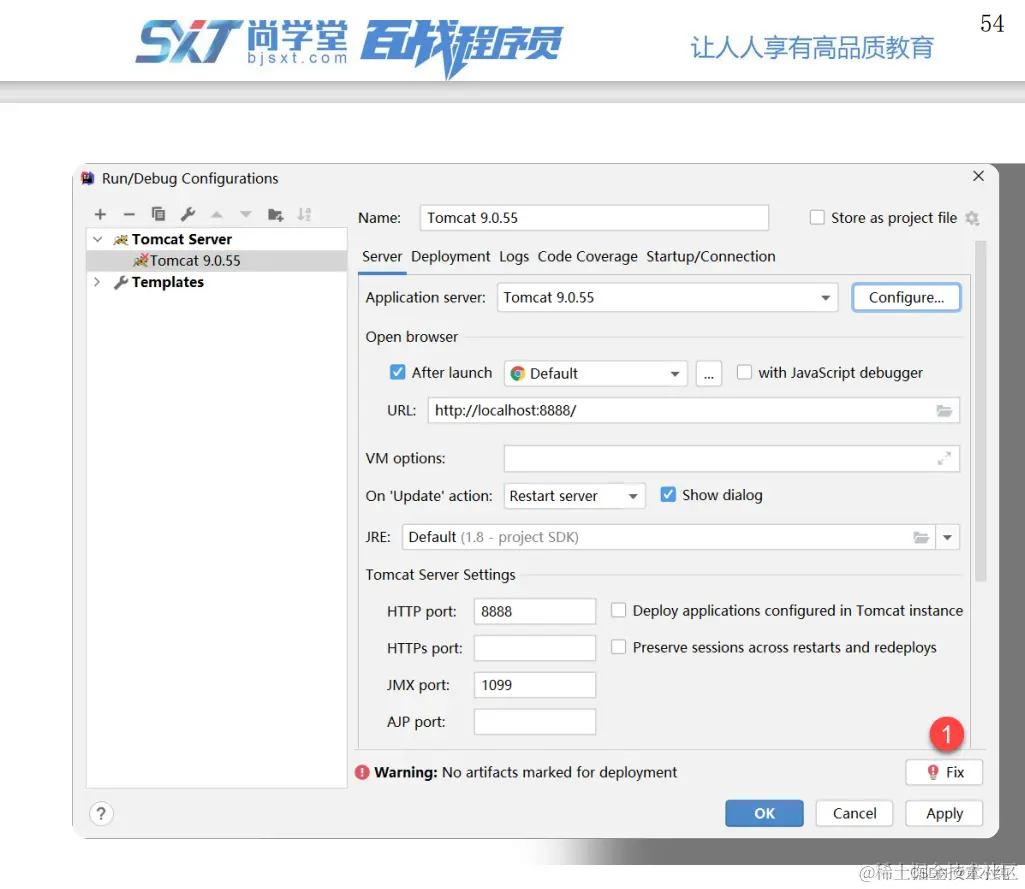The image size is (1025, 889).
Task: Uncheck After launch checkbox
Action: (x=397, y=372)
